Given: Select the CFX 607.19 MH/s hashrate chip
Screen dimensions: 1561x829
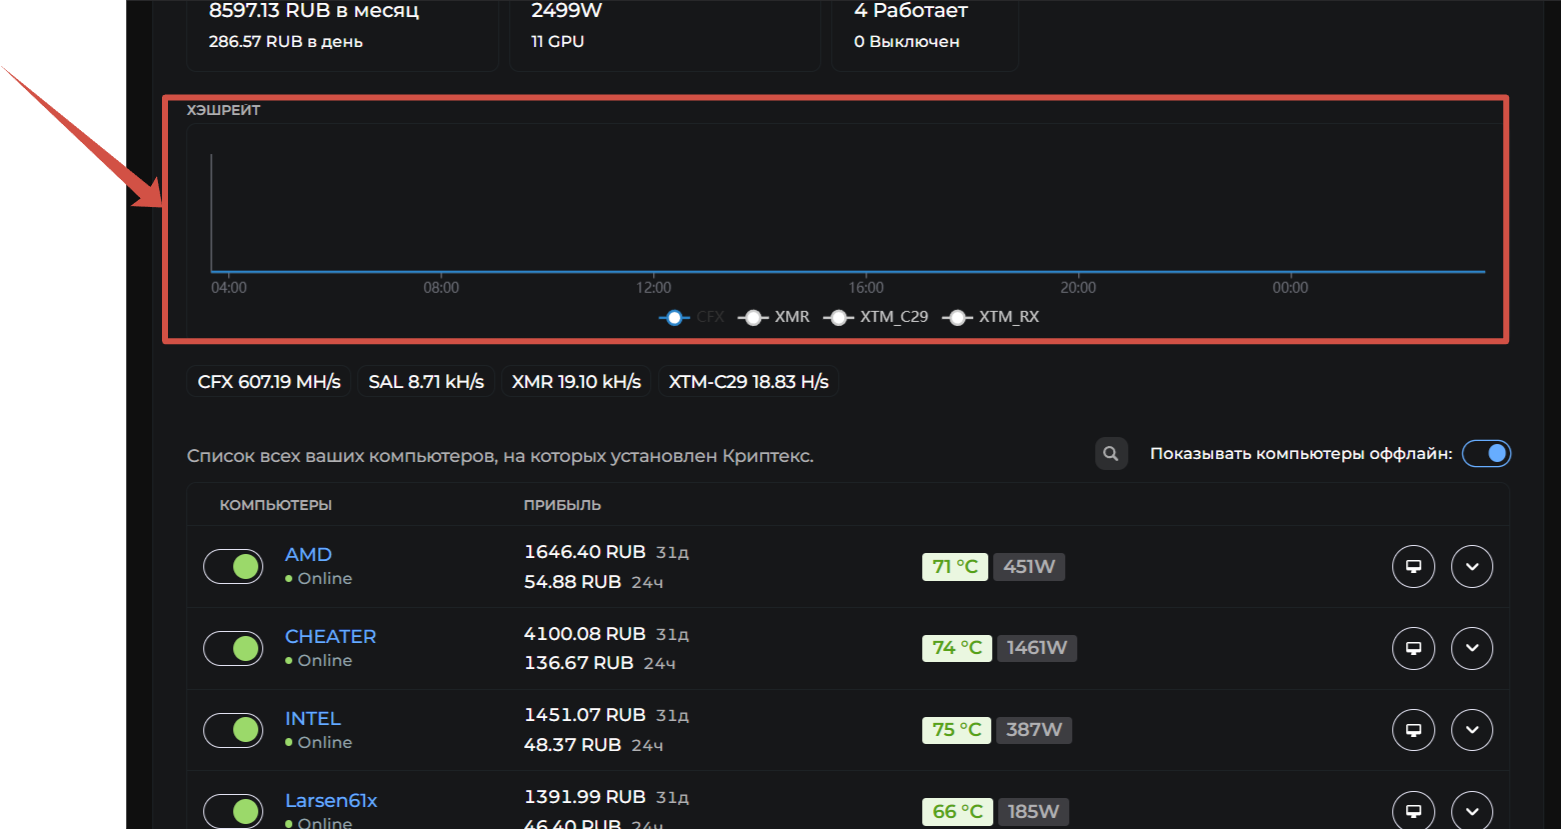Looking at the screenshot, I should coord(269,382).
